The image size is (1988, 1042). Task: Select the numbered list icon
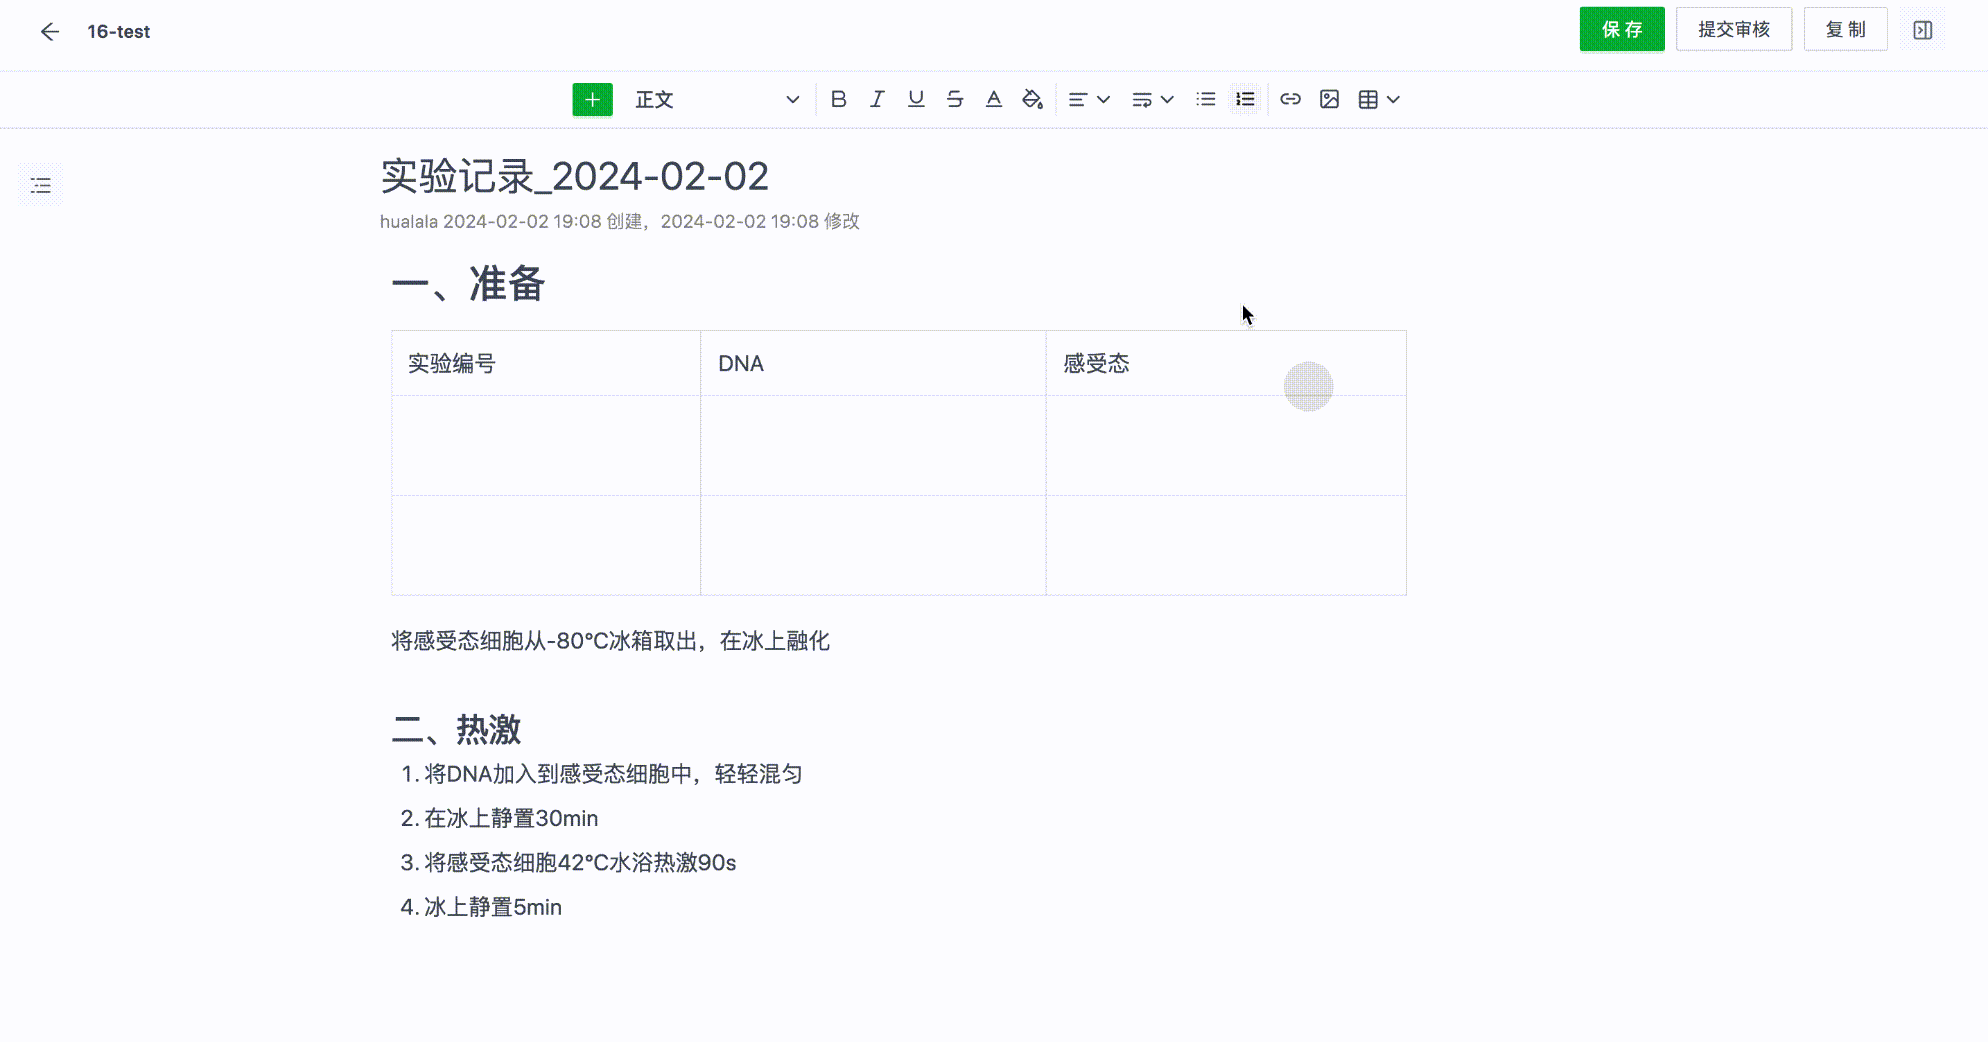tap(1245, 99)
